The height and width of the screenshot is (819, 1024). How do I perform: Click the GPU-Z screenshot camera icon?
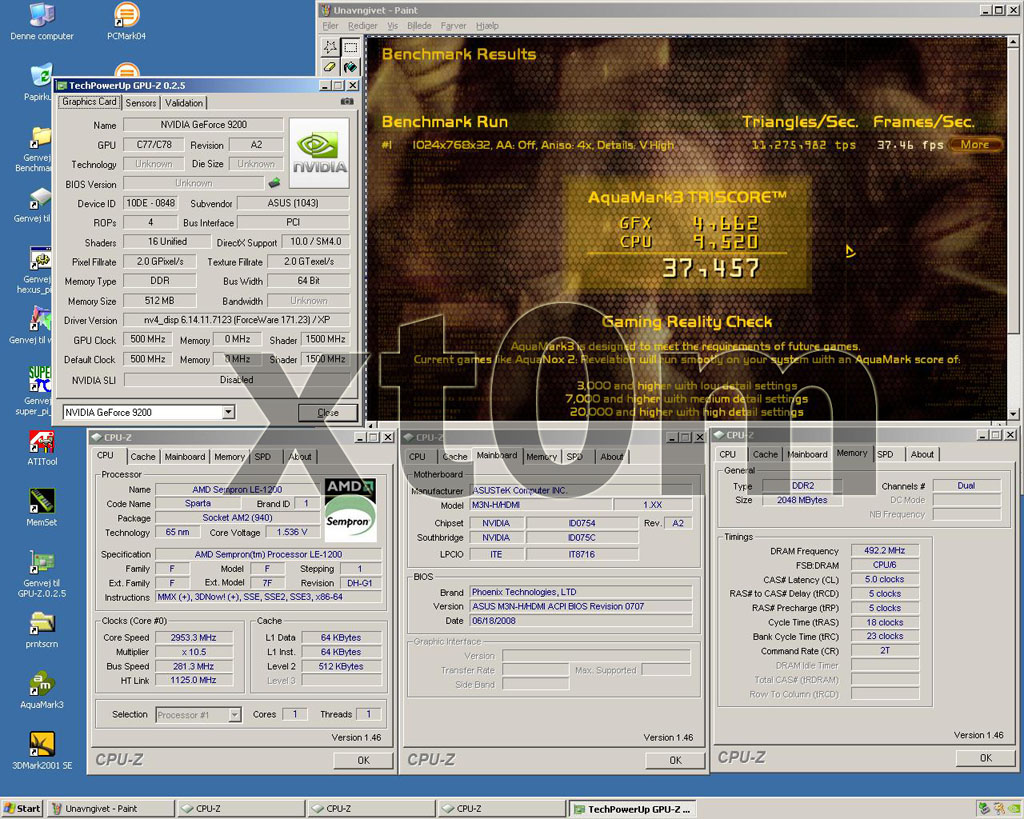[x=347, y=102]
